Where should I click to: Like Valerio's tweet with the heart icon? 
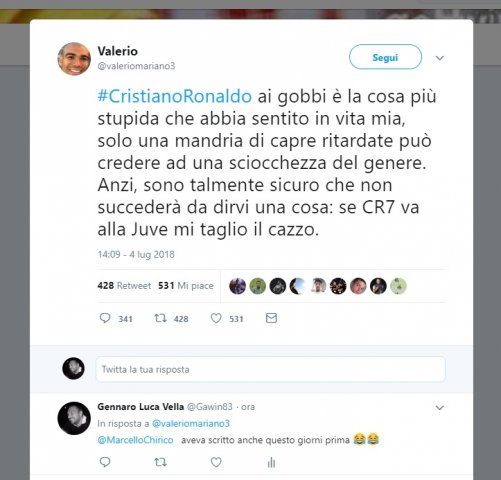(216, 318)
